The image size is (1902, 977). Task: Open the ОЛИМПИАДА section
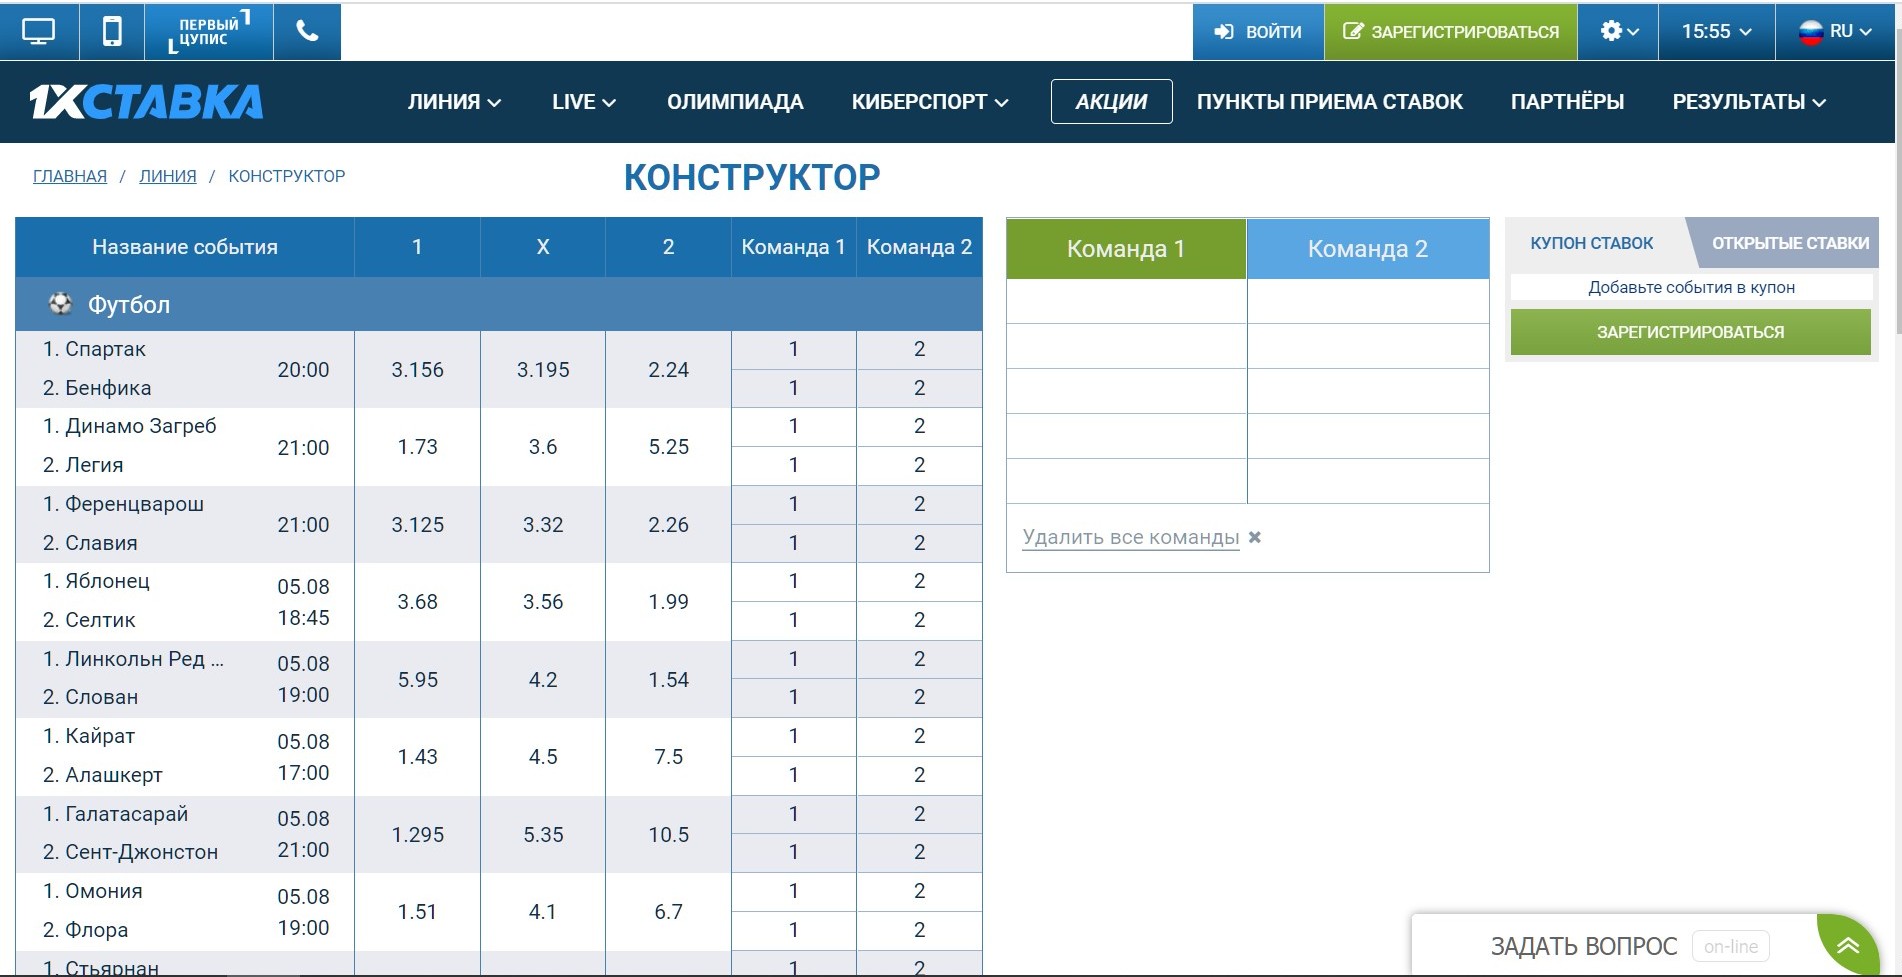[x=735, y=102]
